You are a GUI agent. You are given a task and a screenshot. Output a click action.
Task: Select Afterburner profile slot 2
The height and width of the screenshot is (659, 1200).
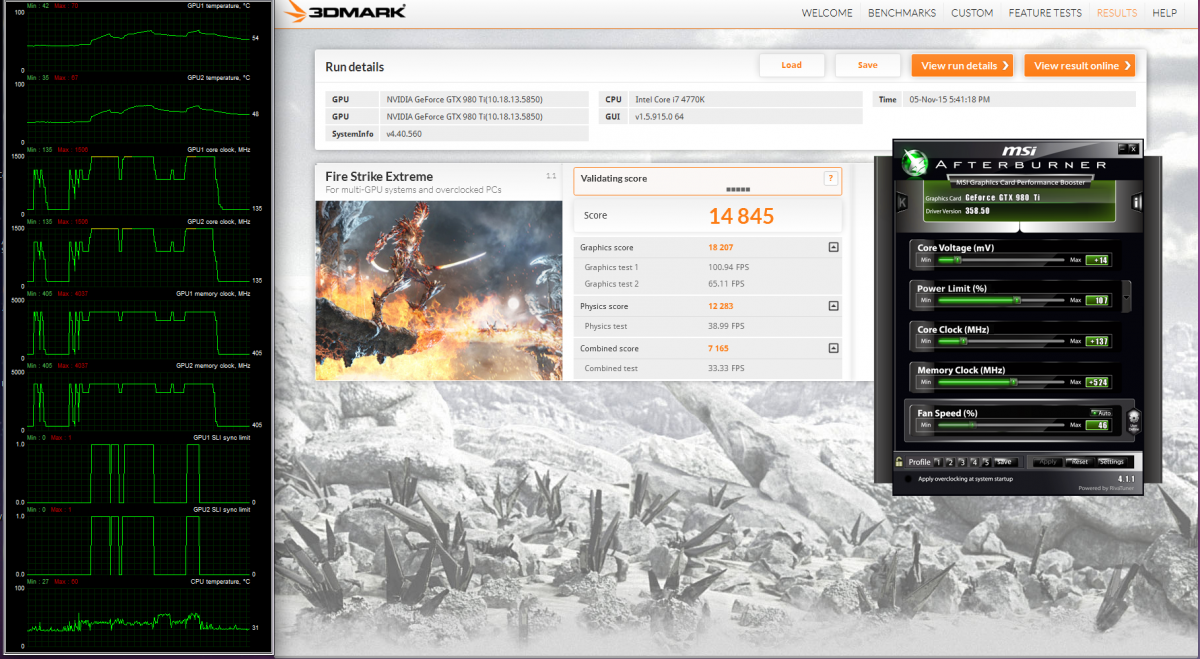click(950, 462)
